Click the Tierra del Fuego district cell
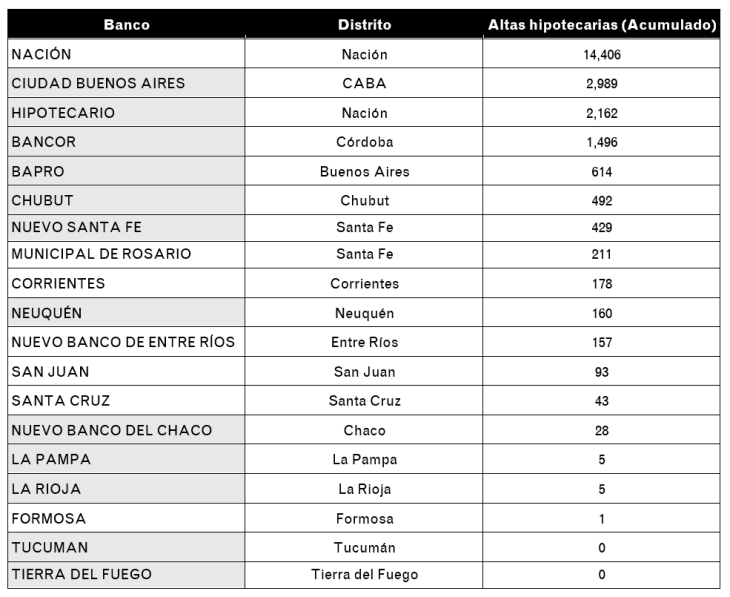The image size is (730, 597). [364, 575]
